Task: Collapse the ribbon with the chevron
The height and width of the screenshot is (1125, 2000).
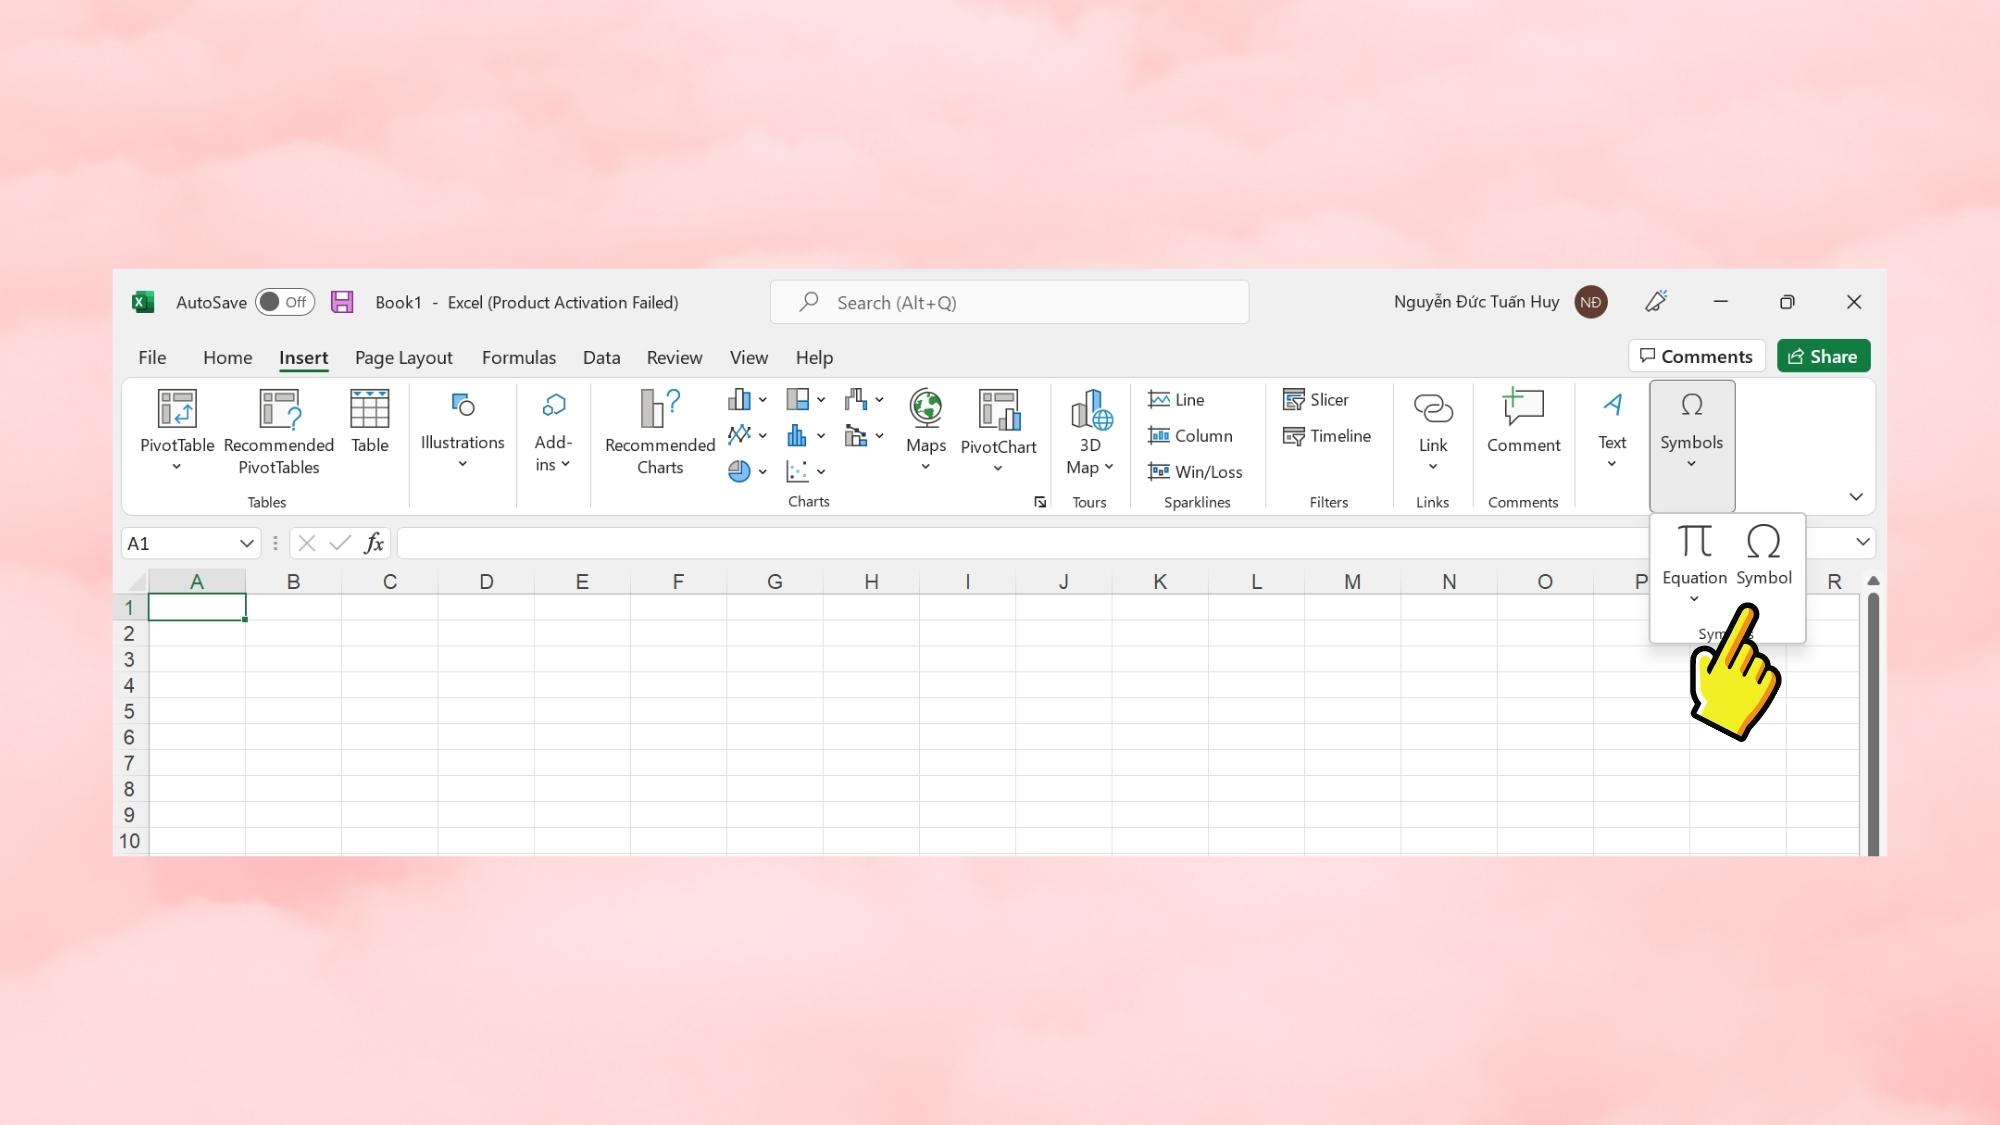Action: pos(1856,497)
